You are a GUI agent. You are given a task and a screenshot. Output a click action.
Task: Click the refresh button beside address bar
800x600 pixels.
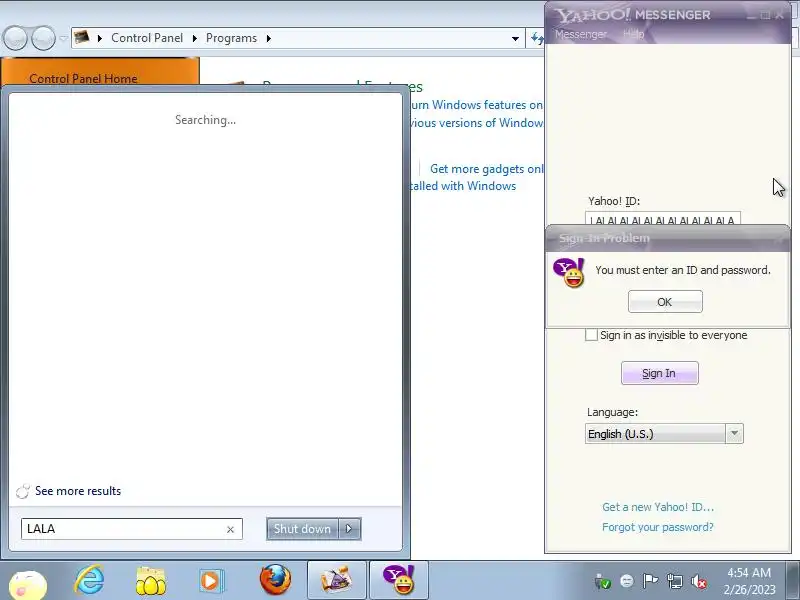tap(536, 38)
